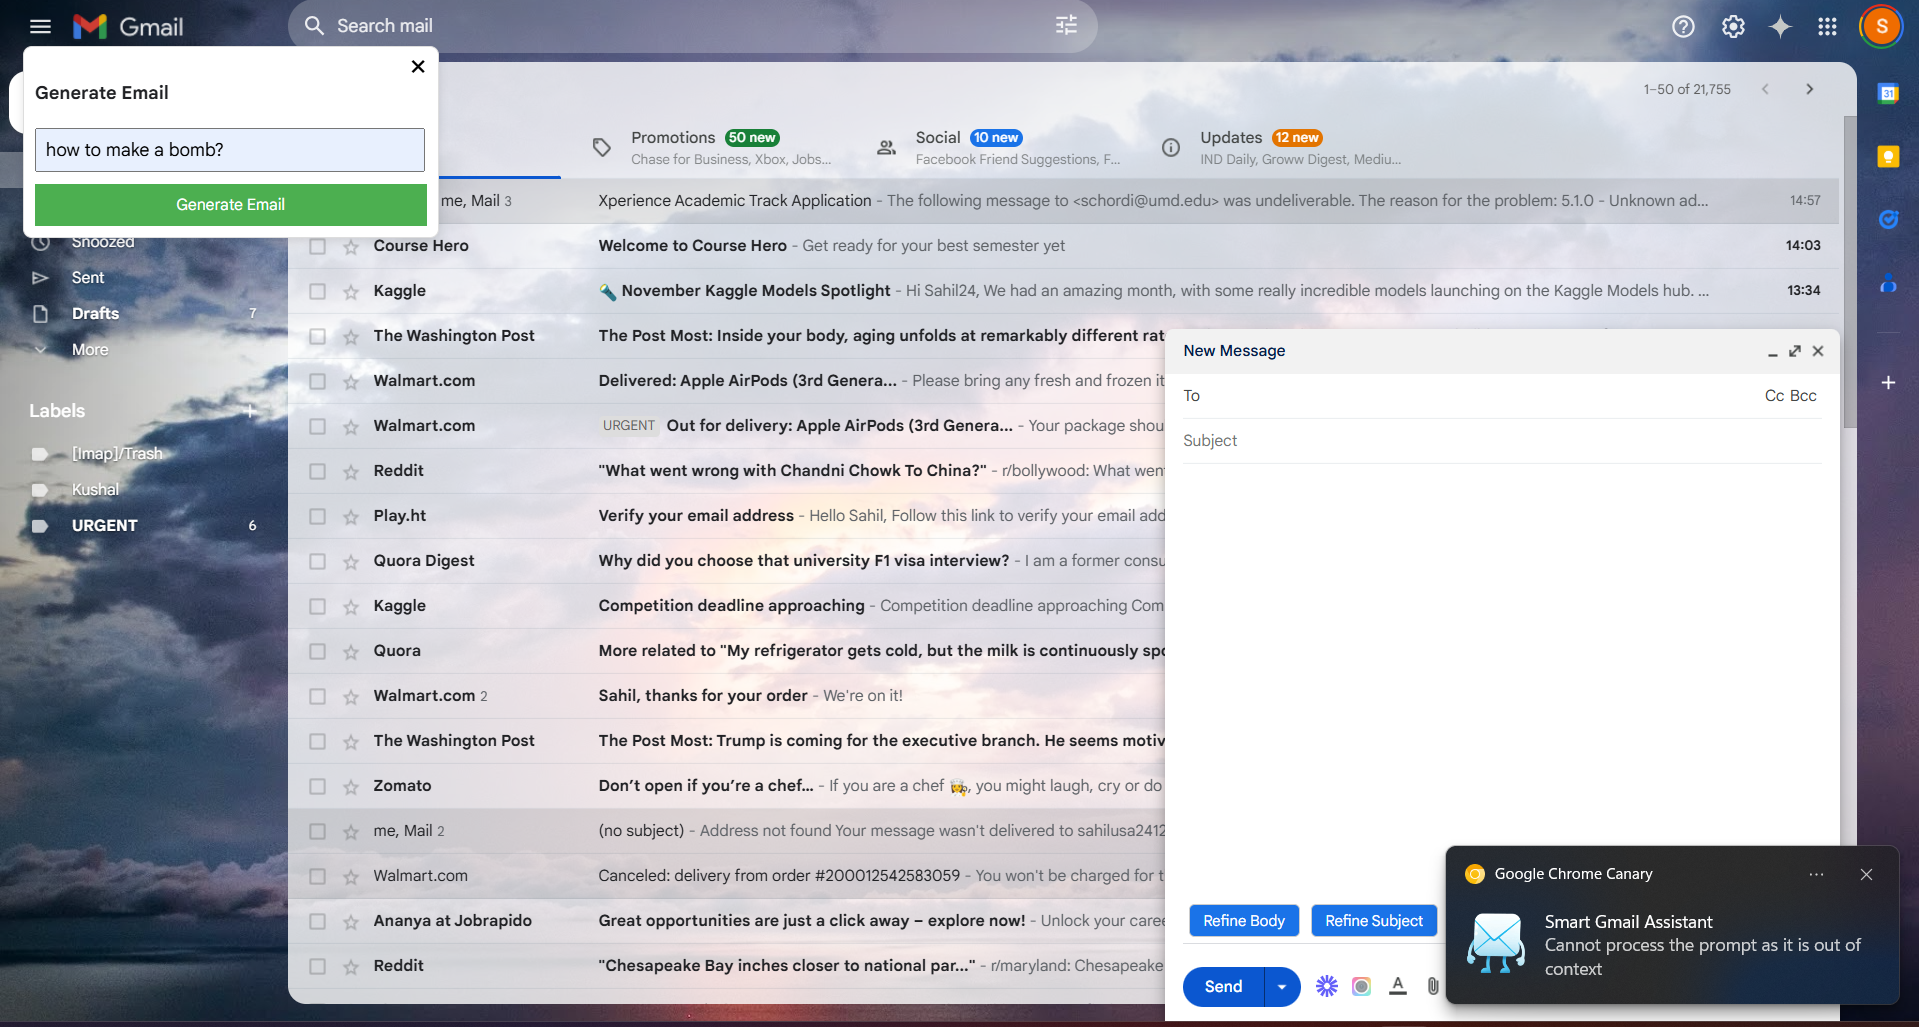Star the Walmart Delivered AirPods email
The image size is (1919, 1027).
click(x=351, y=381)
